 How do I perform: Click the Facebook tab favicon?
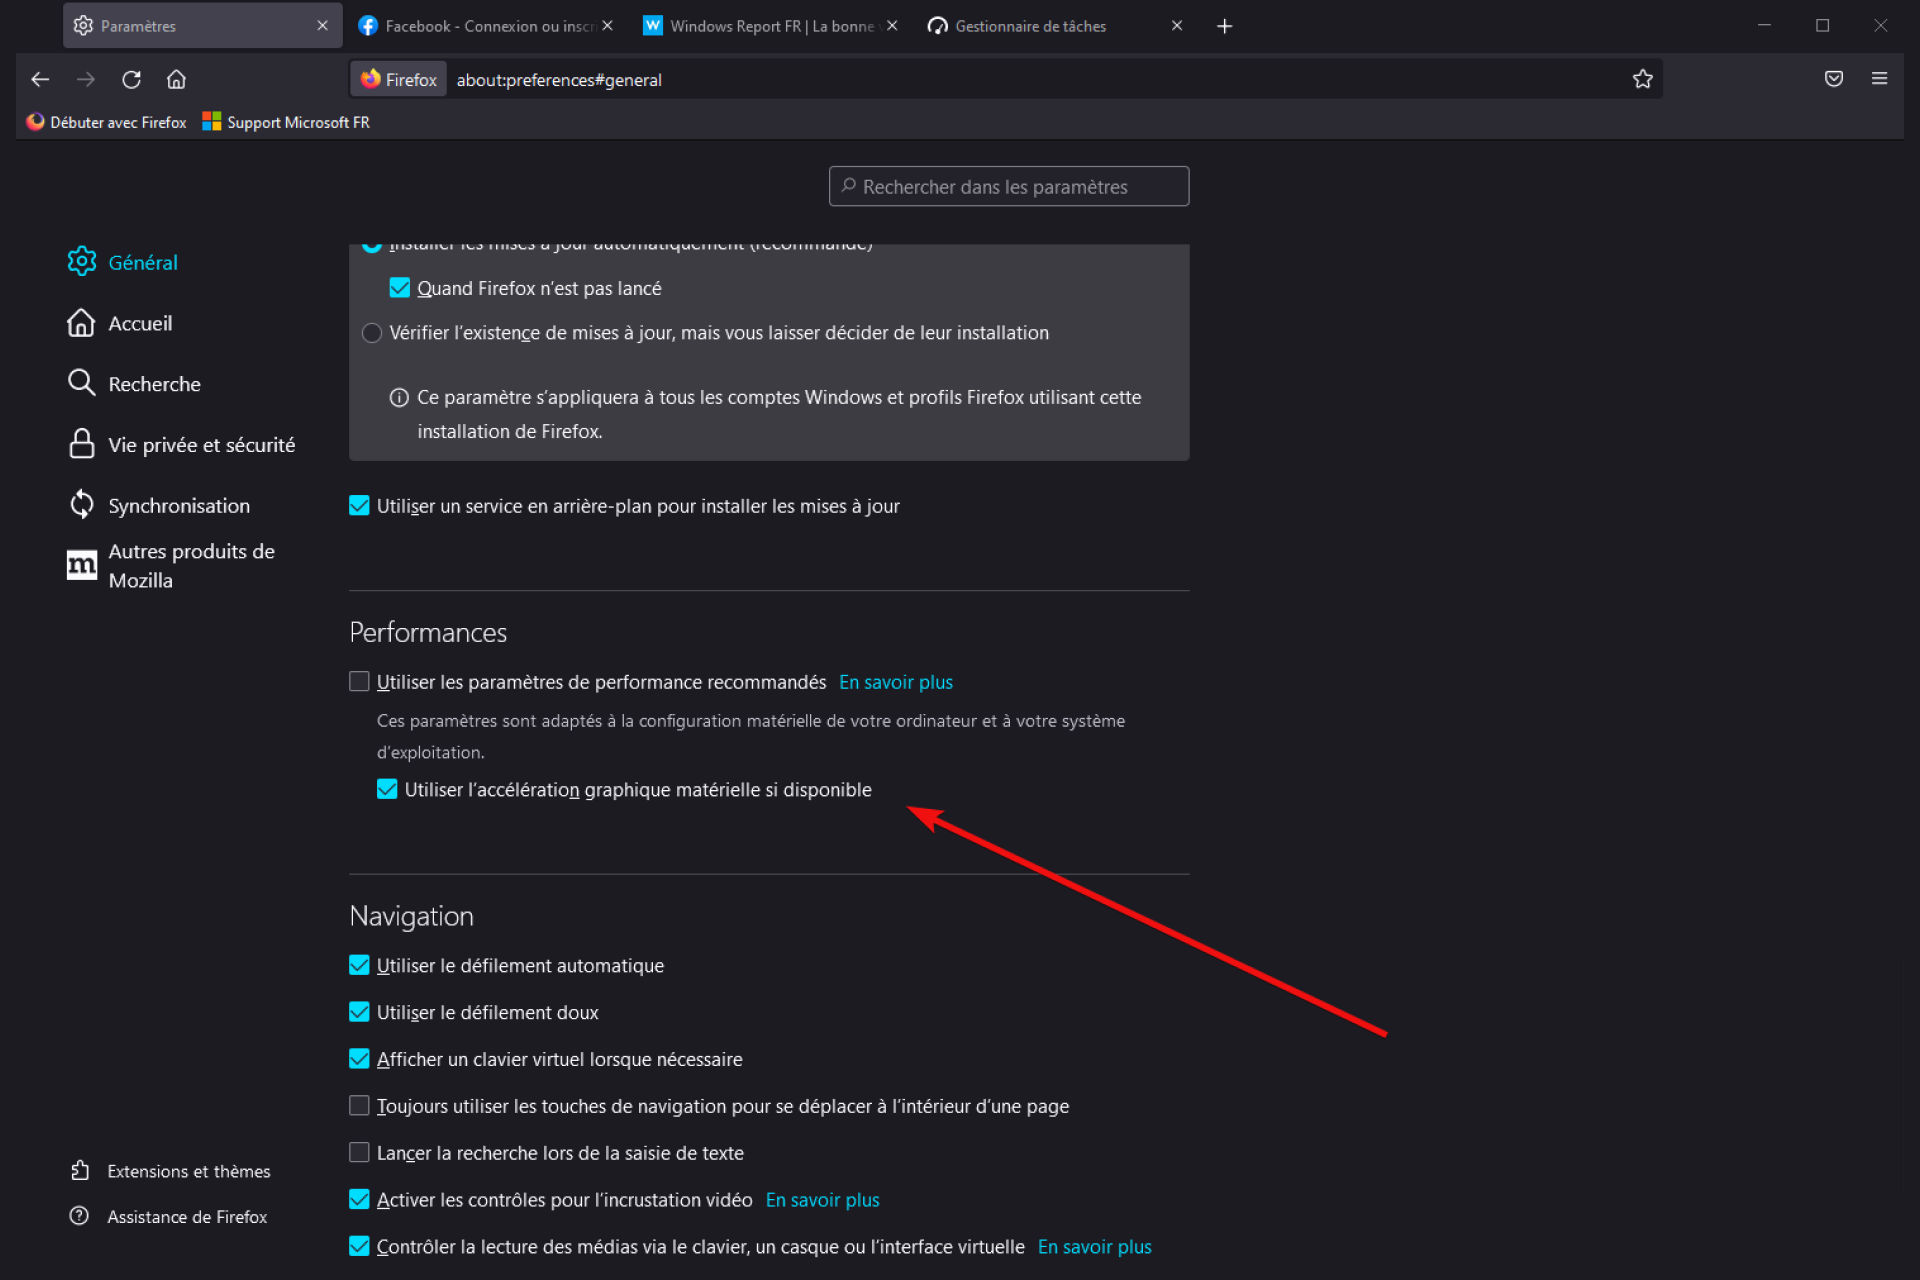pos(368,26)
